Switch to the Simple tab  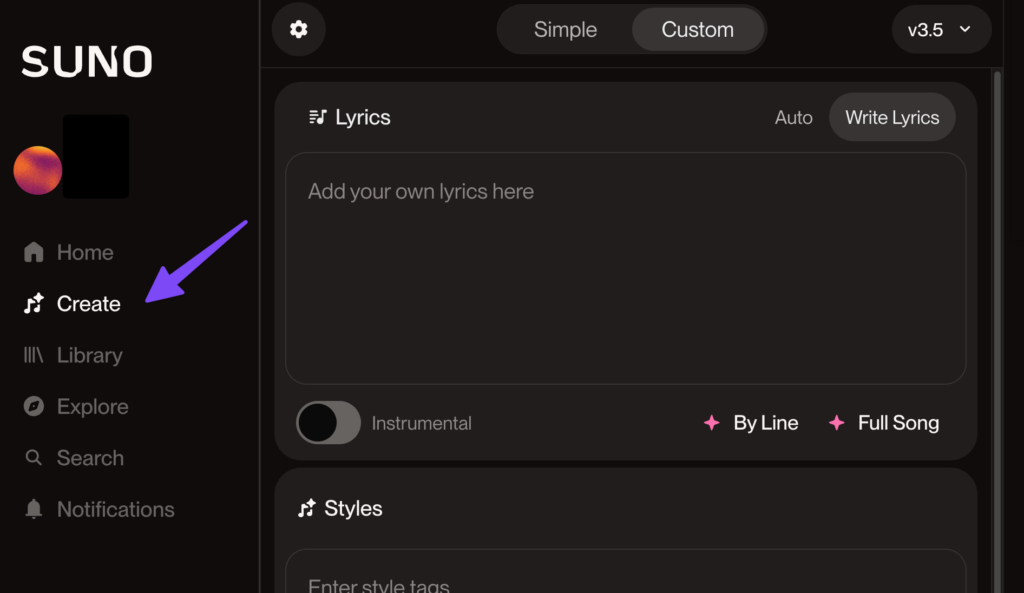click(x=565, y=29)
